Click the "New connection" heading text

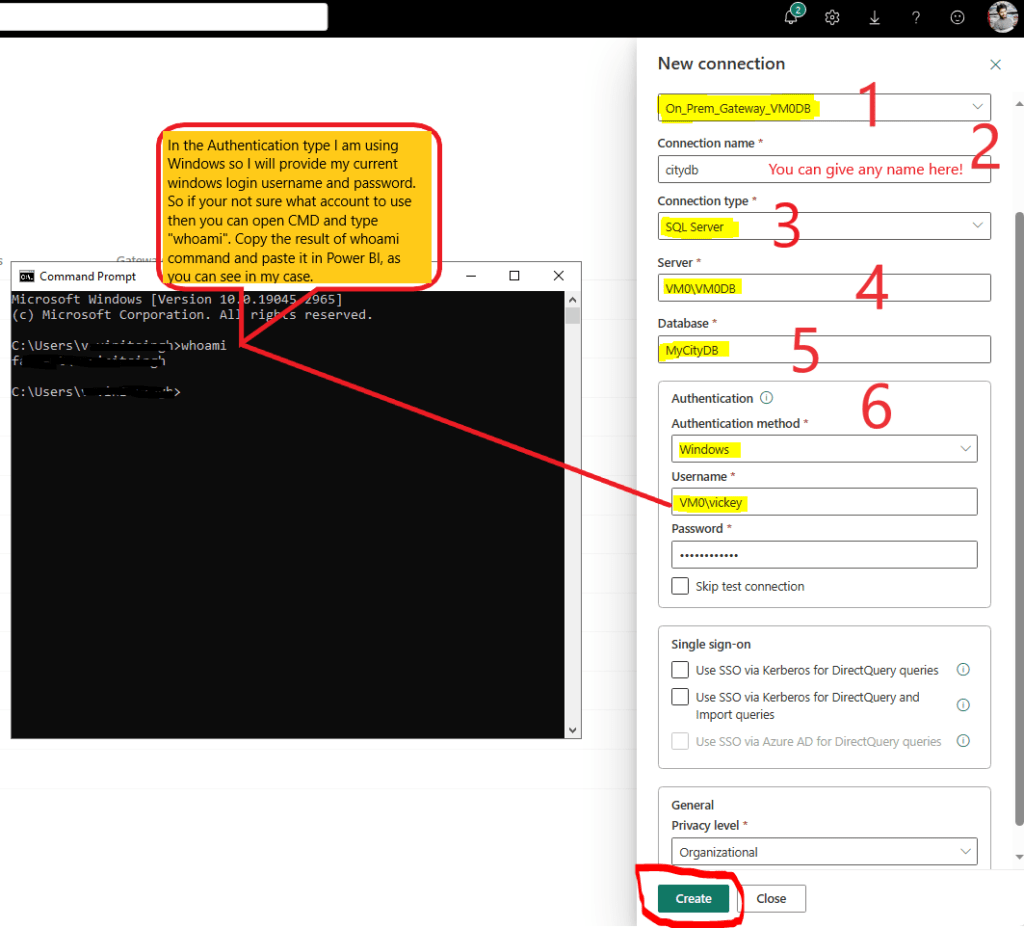[721, 64]
